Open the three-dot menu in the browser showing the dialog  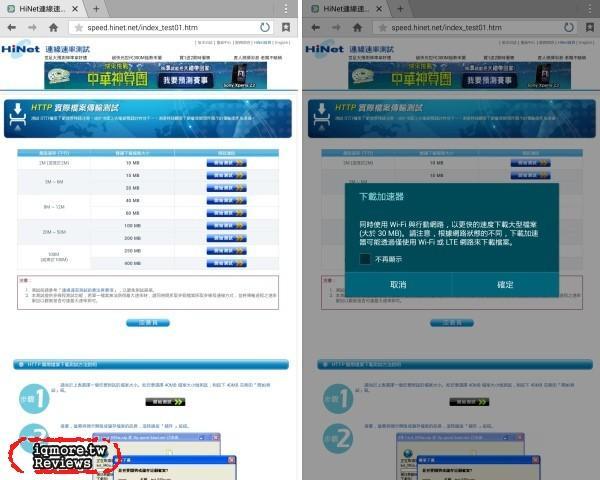tap(590, 9)
